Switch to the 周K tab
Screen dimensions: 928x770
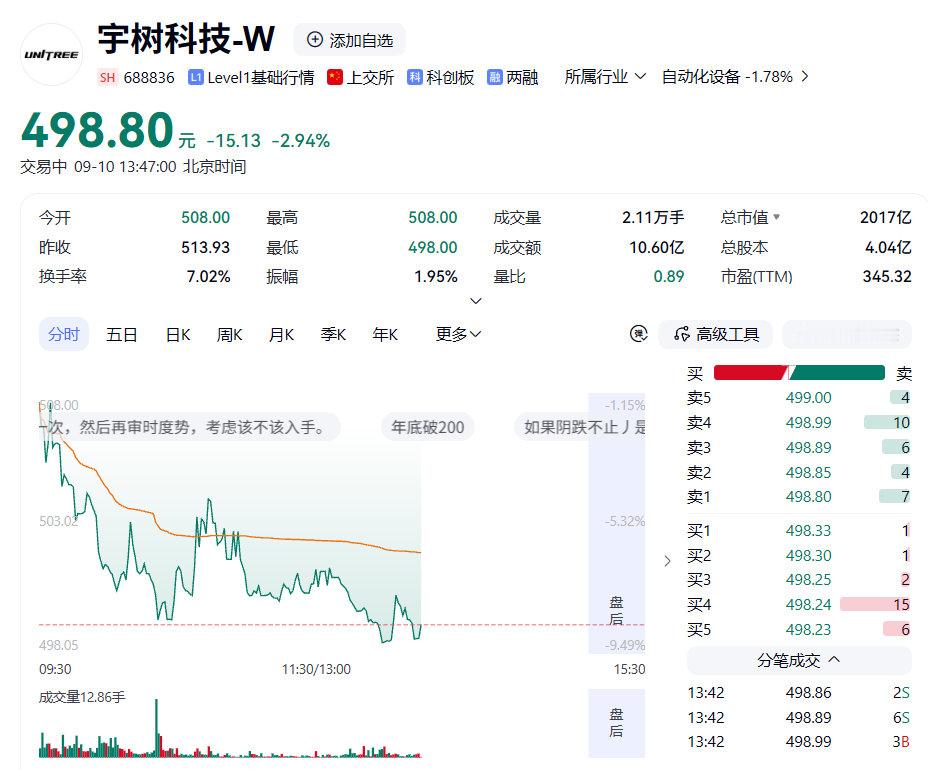coord(230,334)
